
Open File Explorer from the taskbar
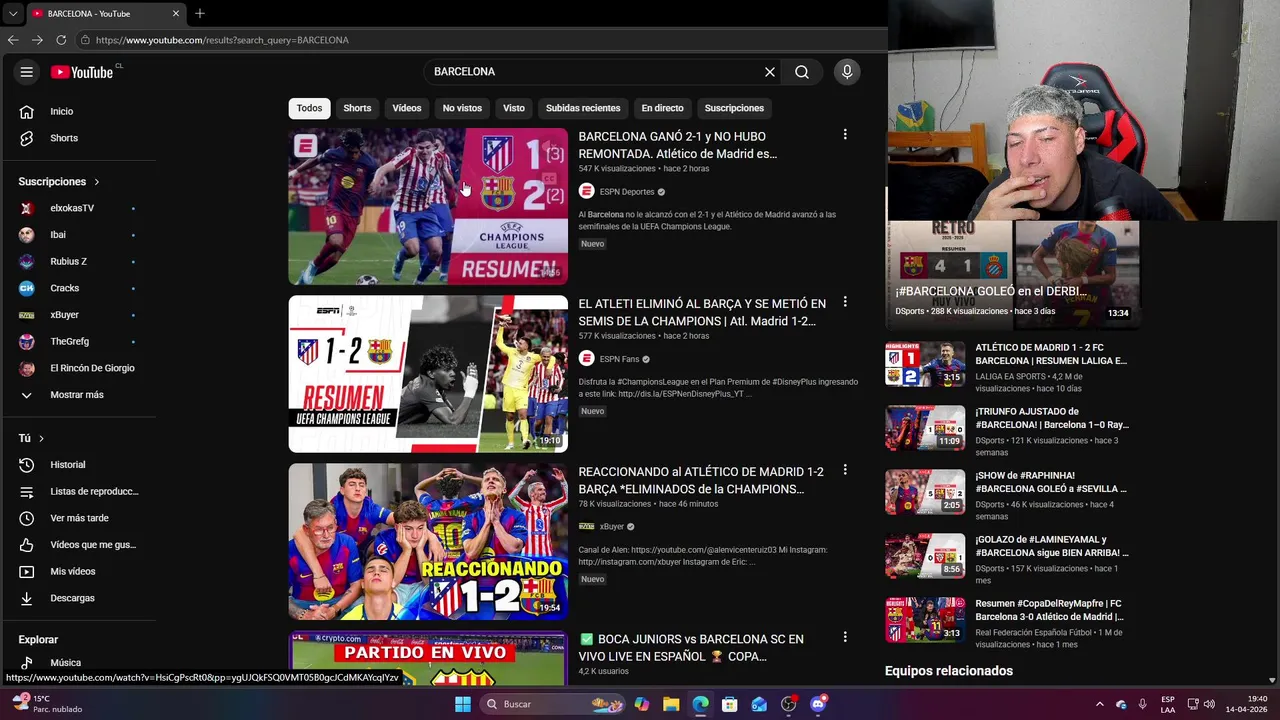(671, 704)
